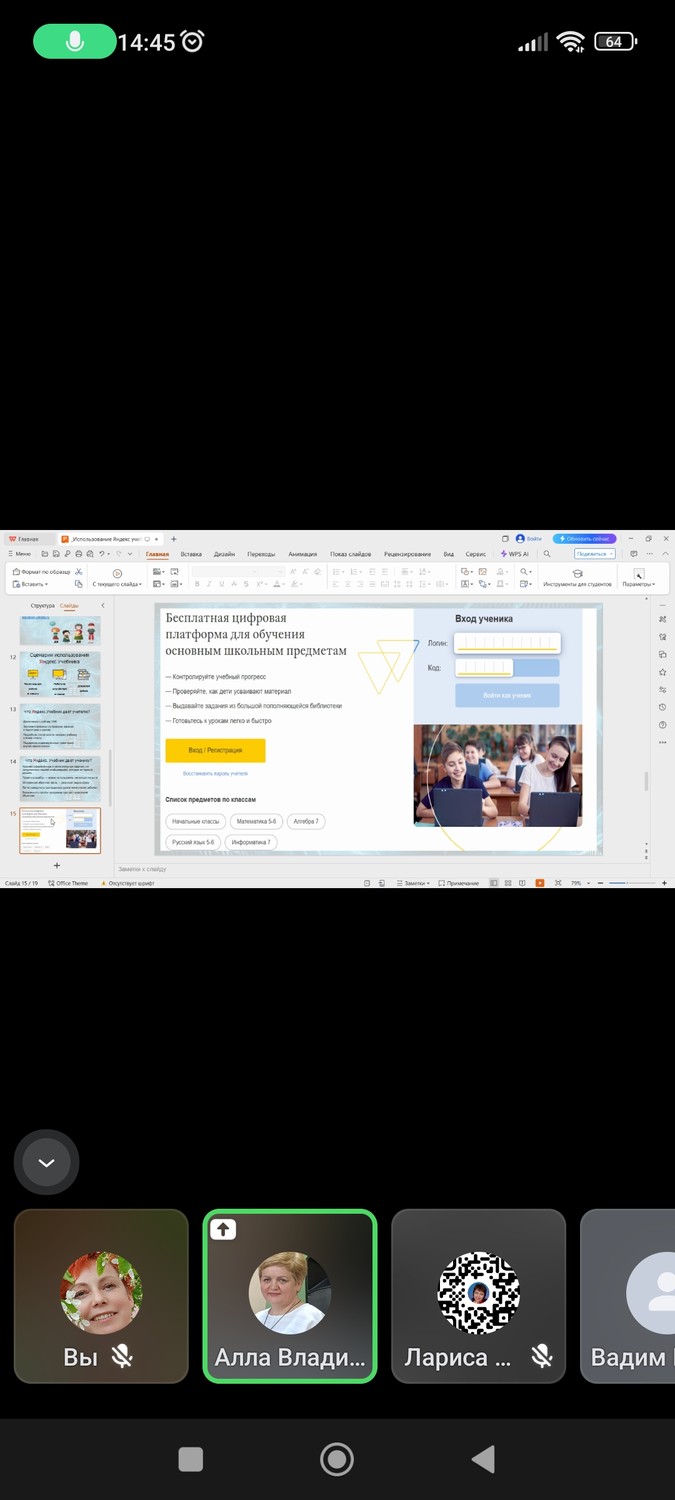Click the Заметки к слайду notes area
This screenshot has width=675, height=1500.
(x=380, y=869)
